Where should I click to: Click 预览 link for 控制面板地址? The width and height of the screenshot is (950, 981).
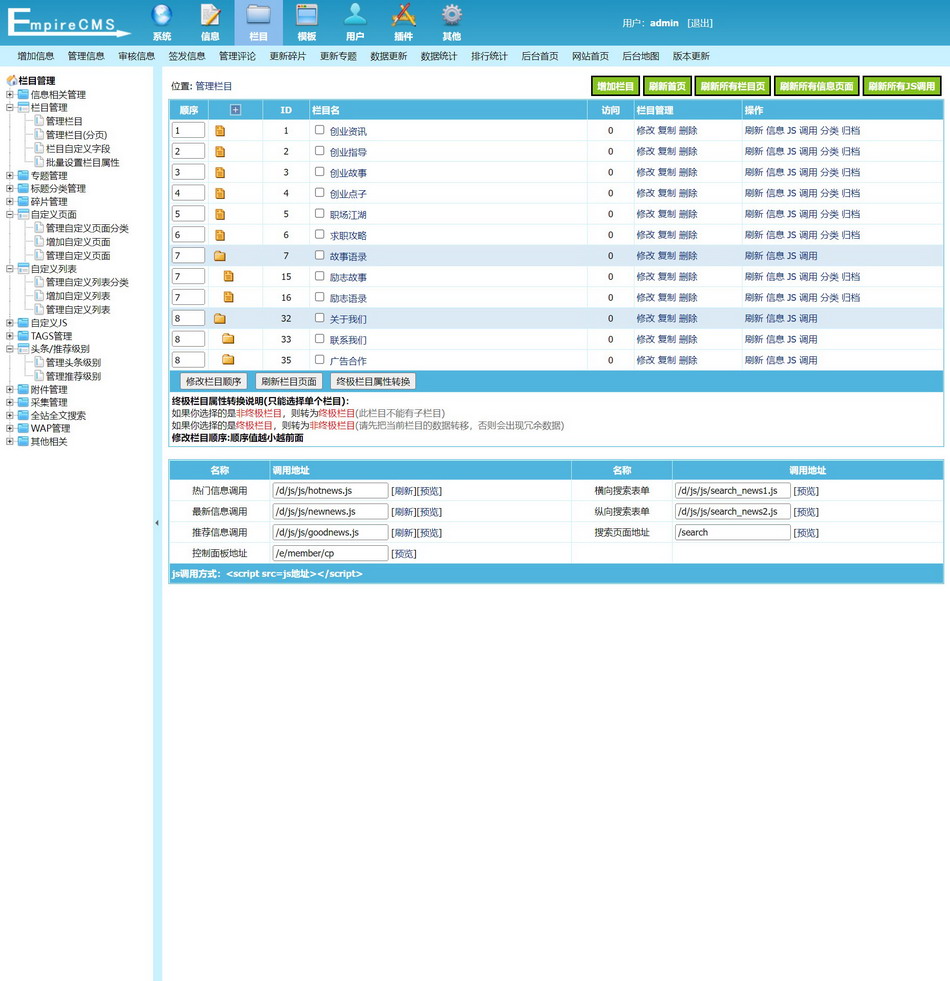404,554
